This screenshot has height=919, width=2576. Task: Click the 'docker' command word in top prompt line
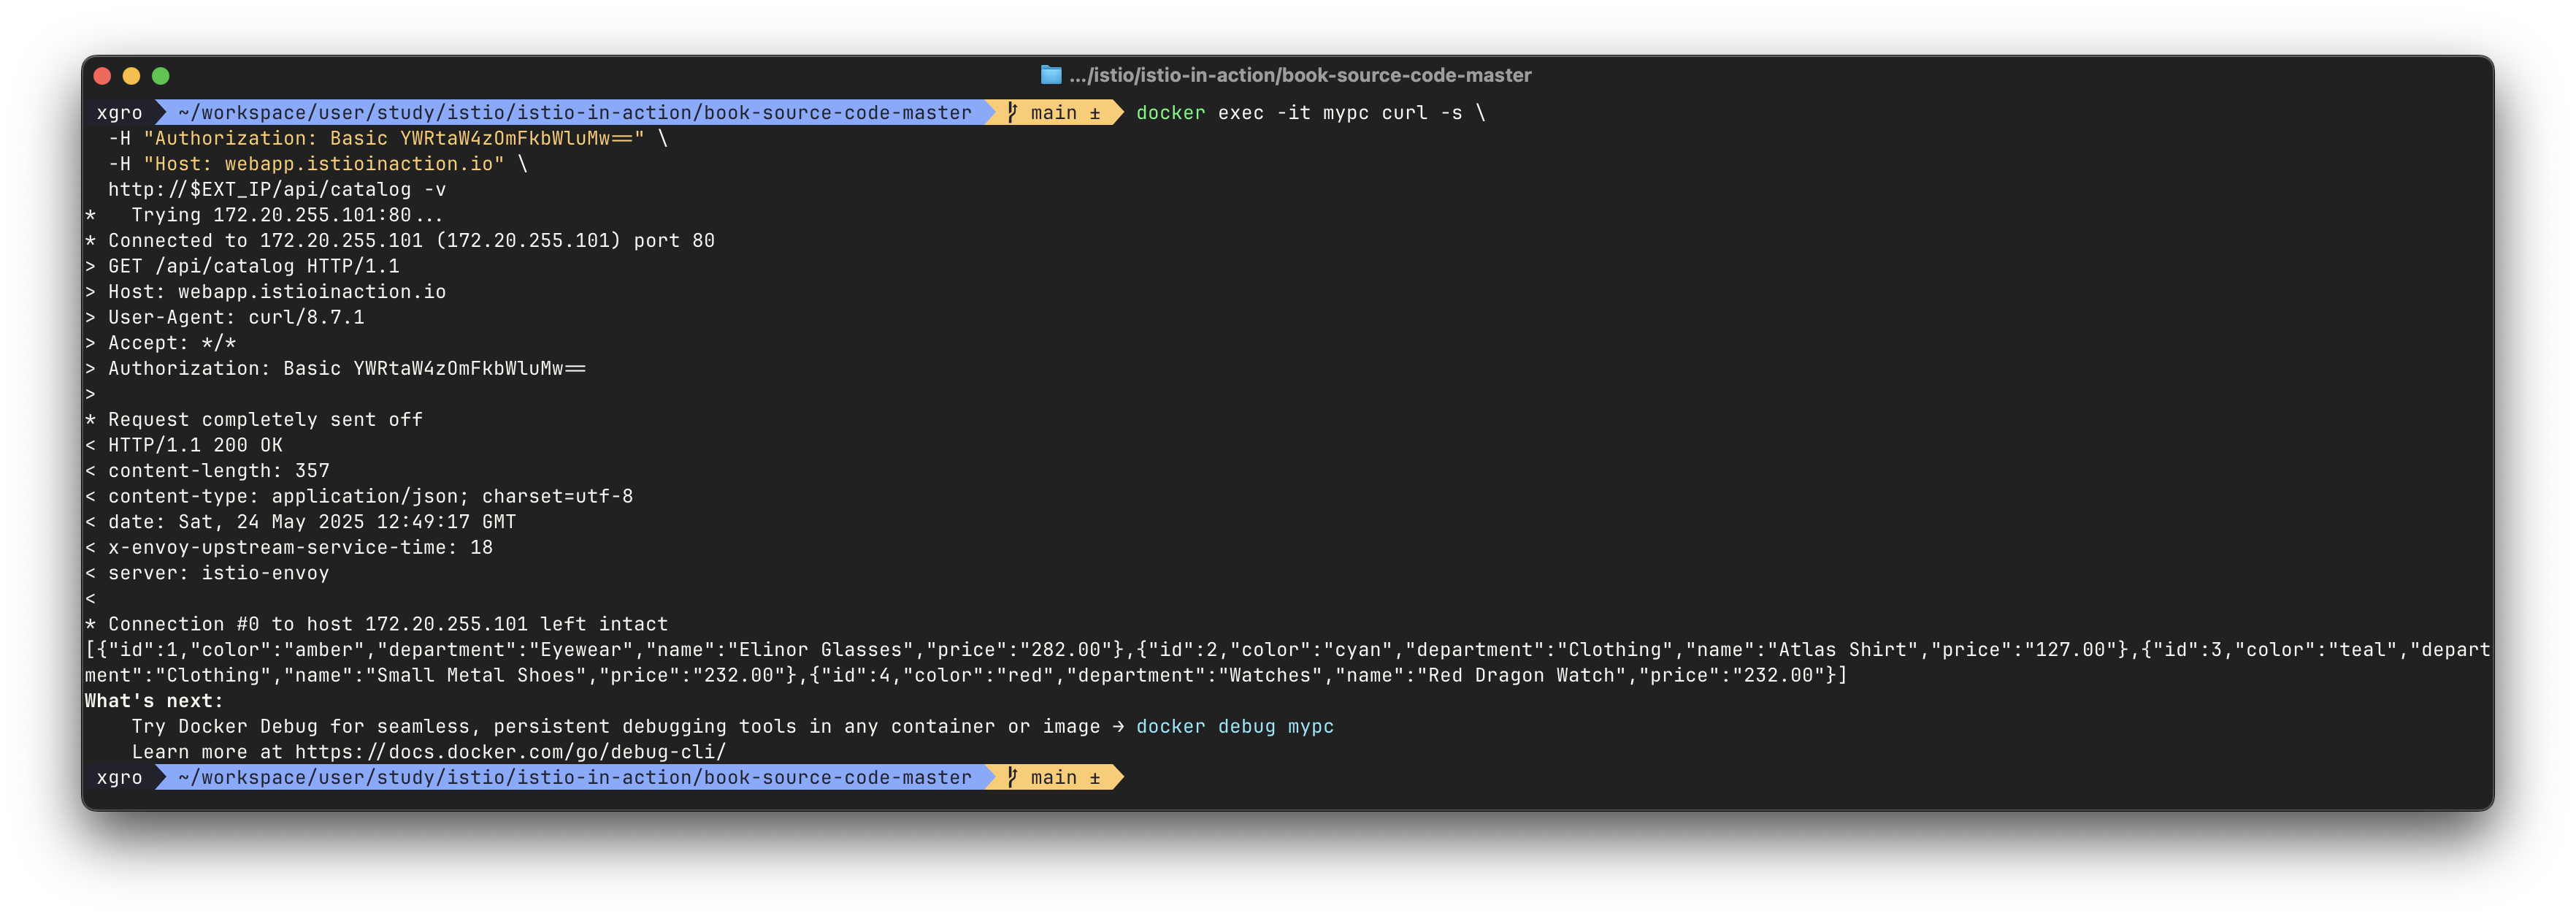[1170, 112]
